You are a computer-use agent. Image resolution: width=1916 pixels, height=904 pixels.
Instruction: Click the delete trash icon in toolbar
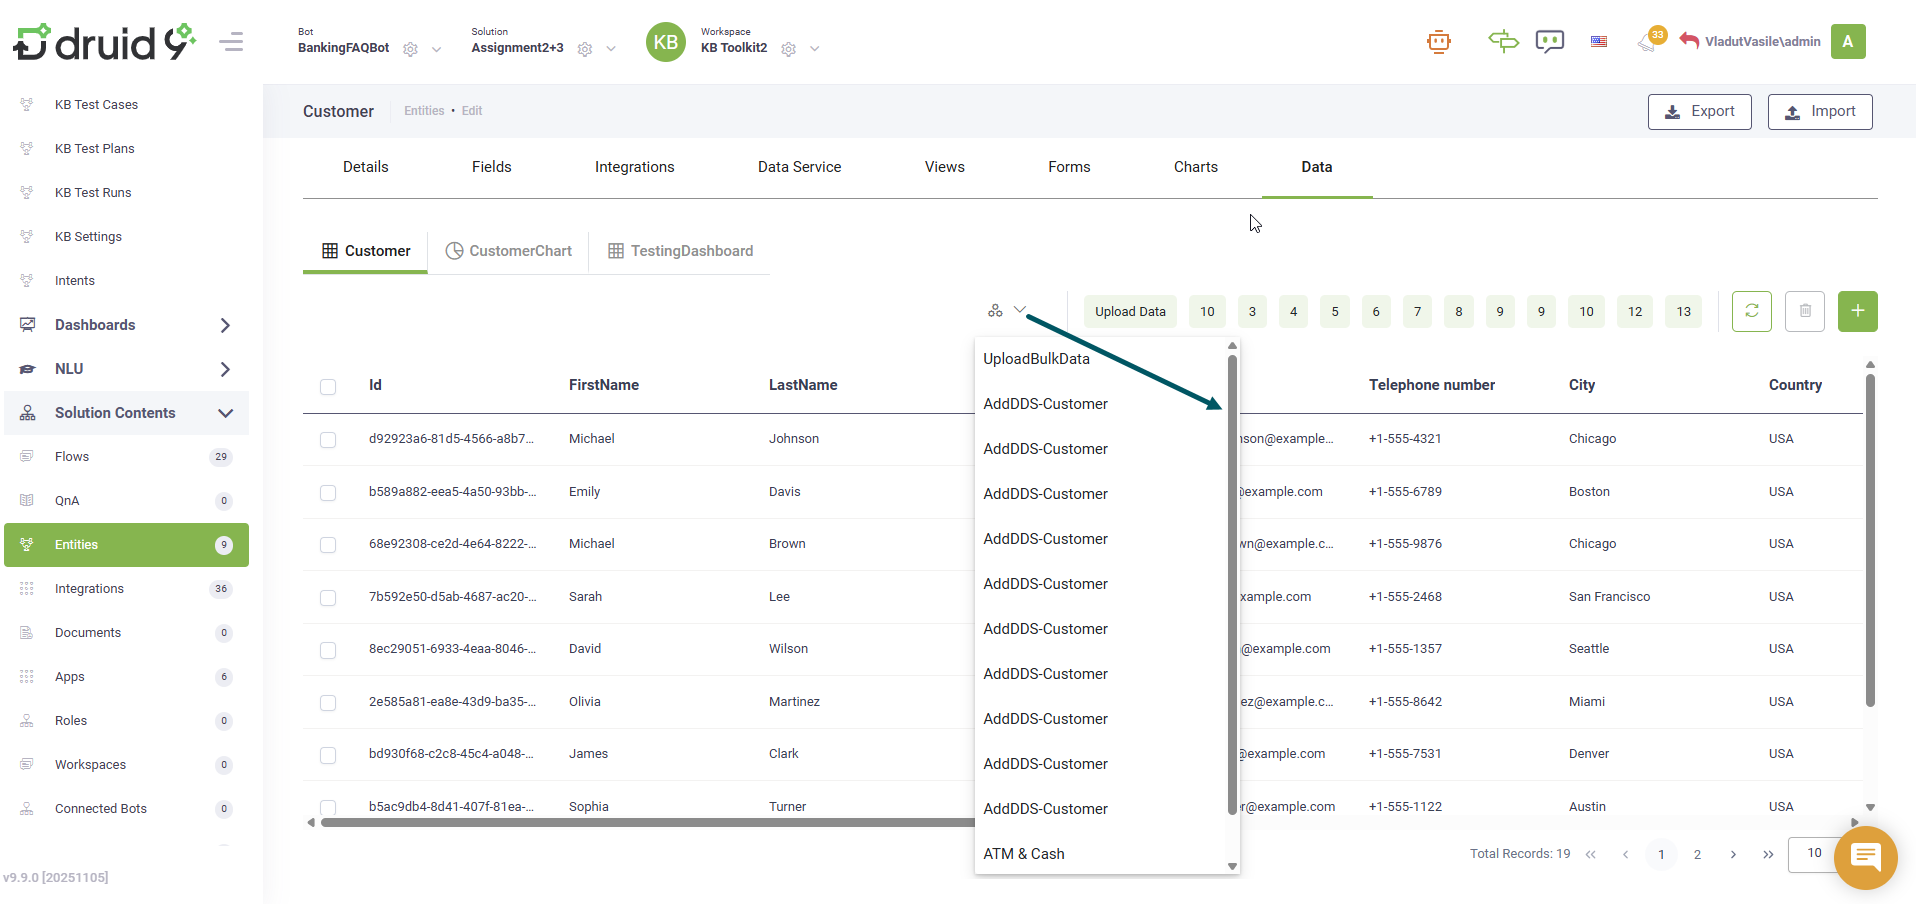coord(1805,311)
